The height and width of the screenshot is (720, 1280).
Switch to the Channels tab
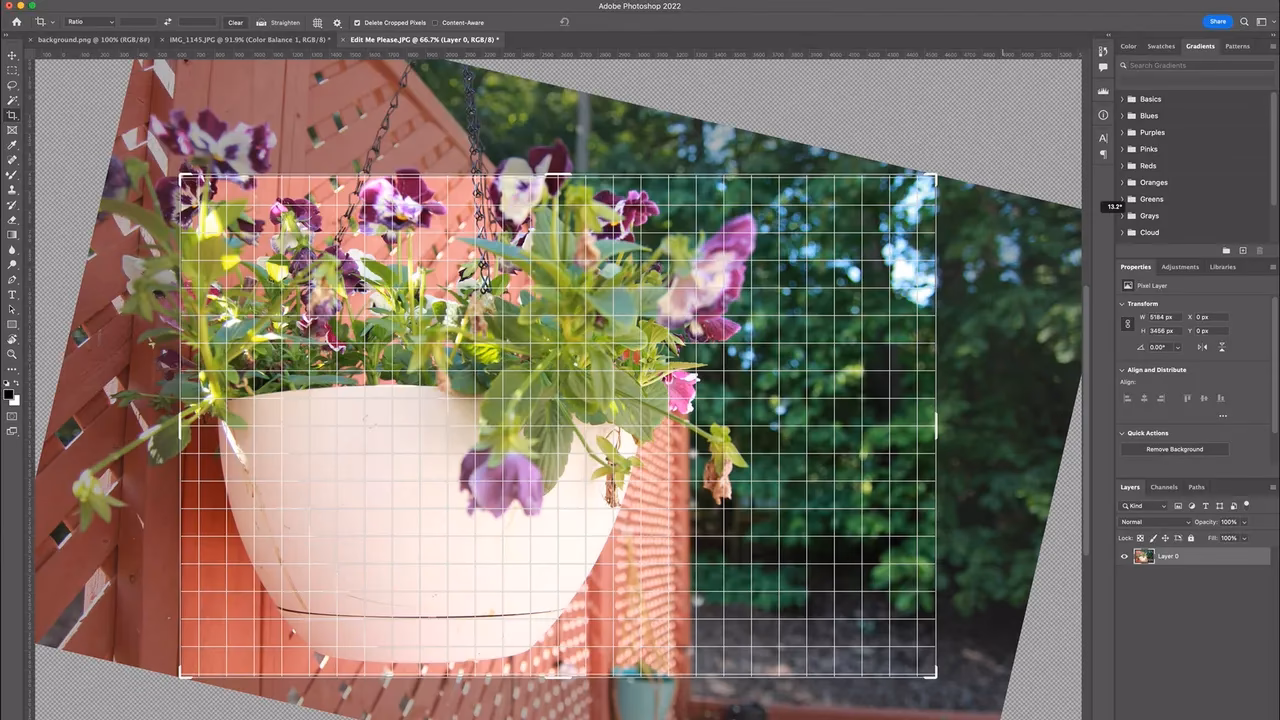(1163, 487)
